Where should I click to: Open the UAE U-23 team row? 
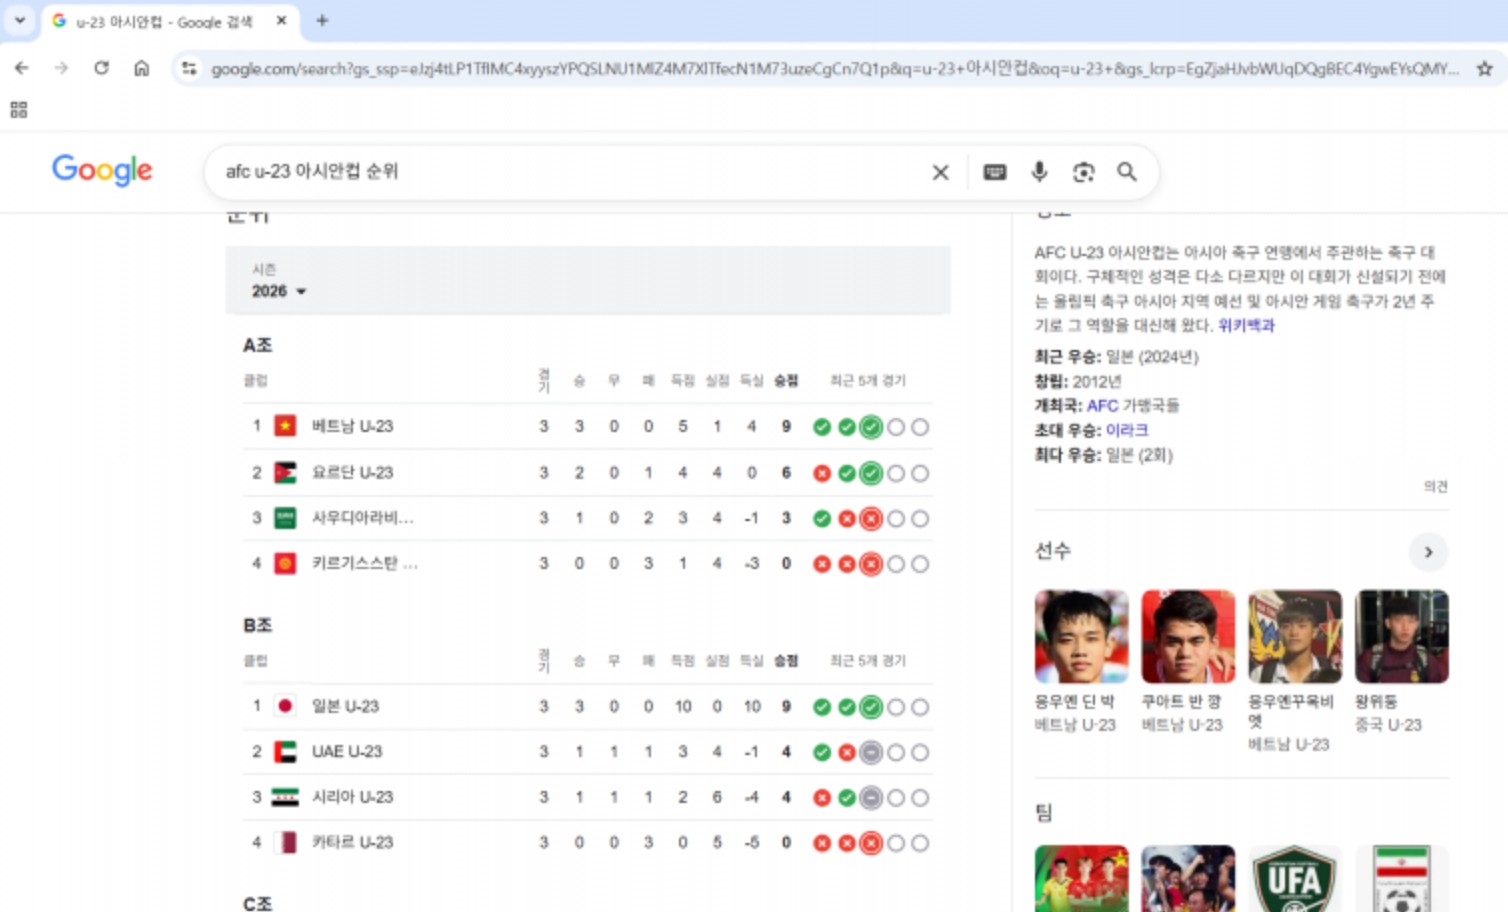pyautogui.click(x=587, y=751)
